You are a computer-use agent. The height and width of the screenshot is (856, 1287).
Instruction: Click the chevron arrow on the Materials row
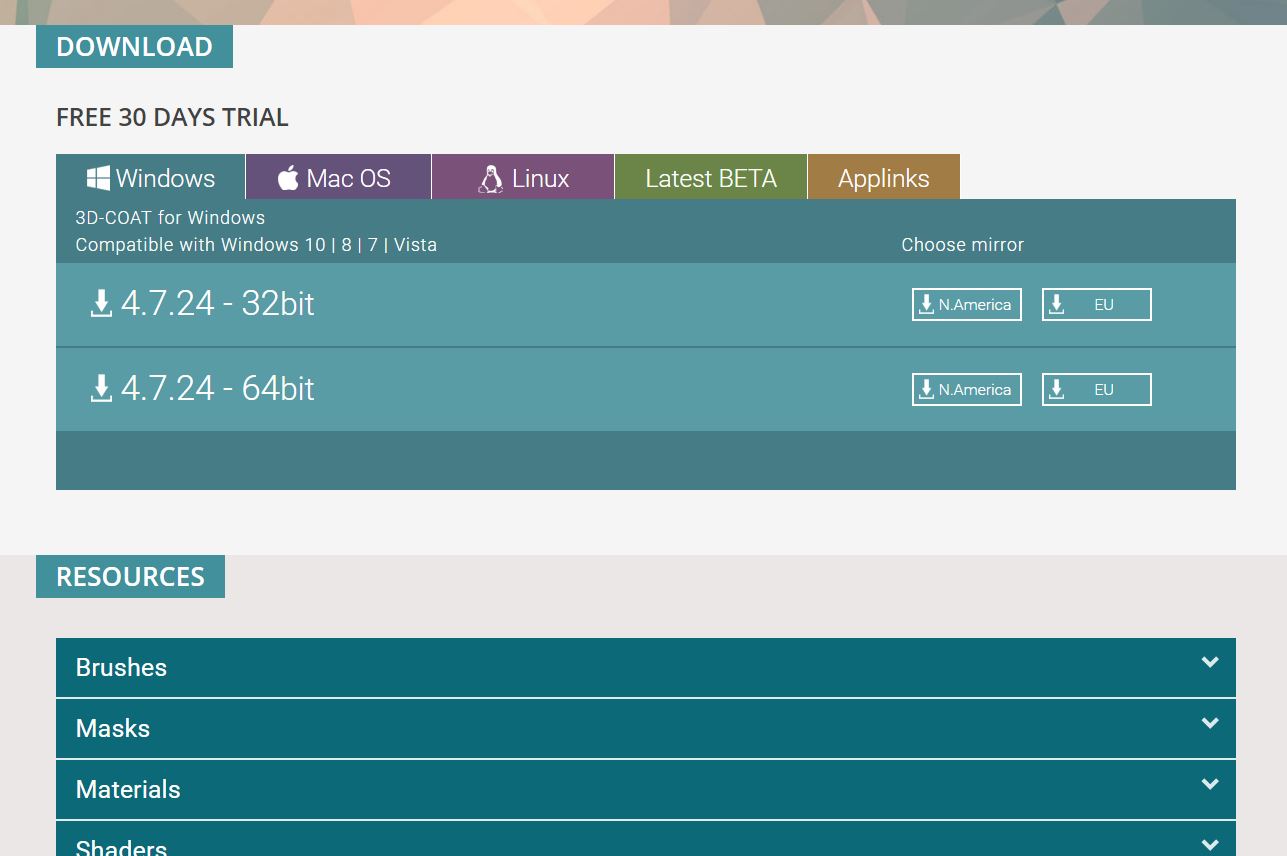(x=1210, y=784)
